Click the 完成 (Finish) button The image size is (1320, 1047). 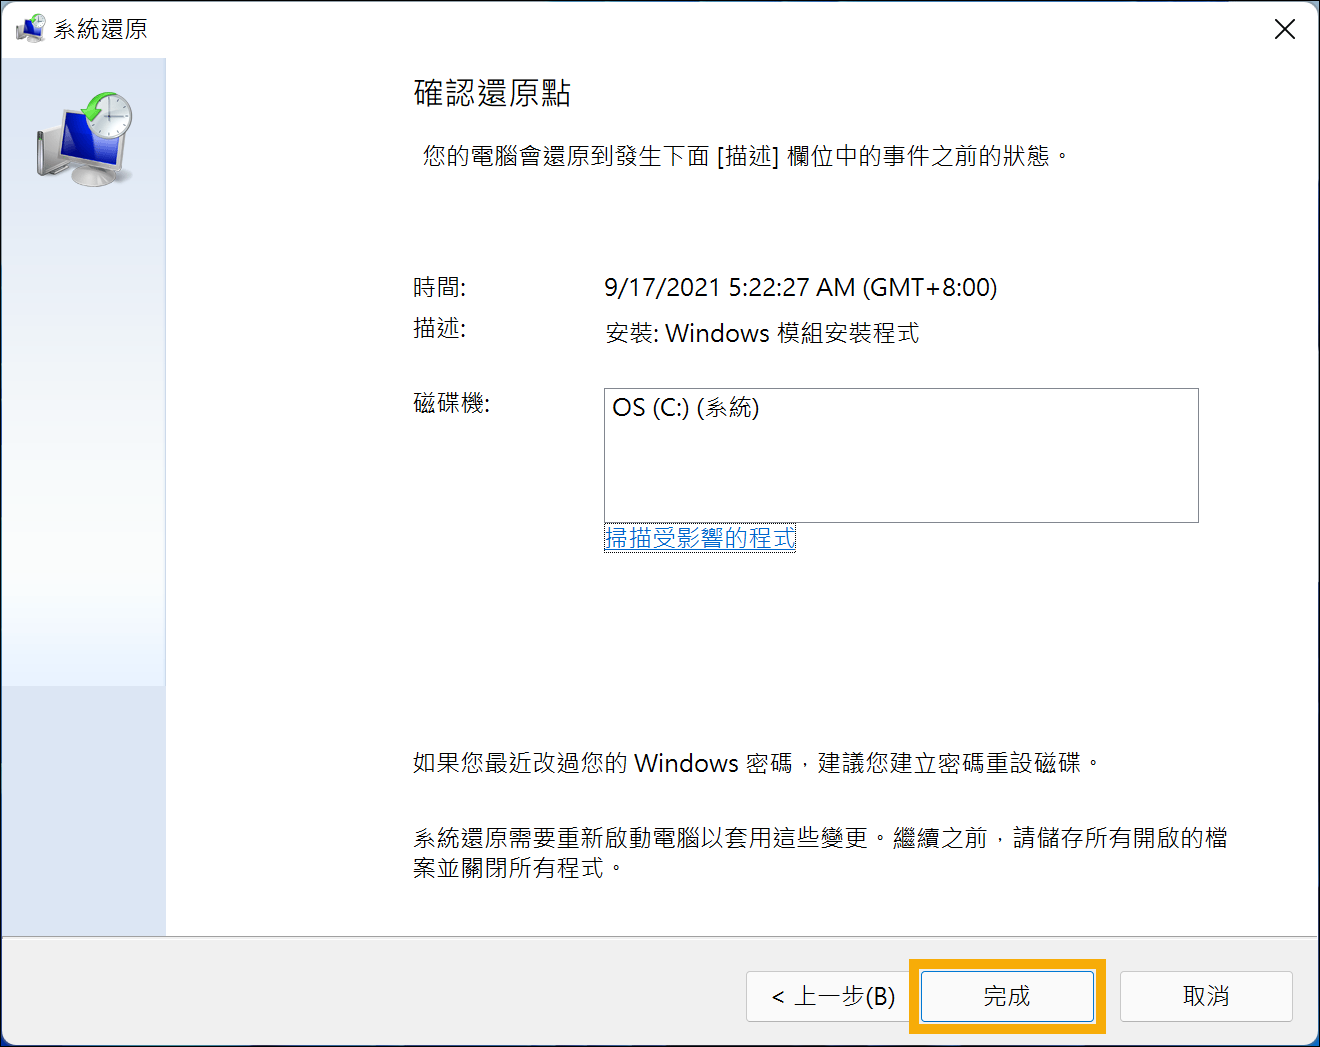point(1007,996)
